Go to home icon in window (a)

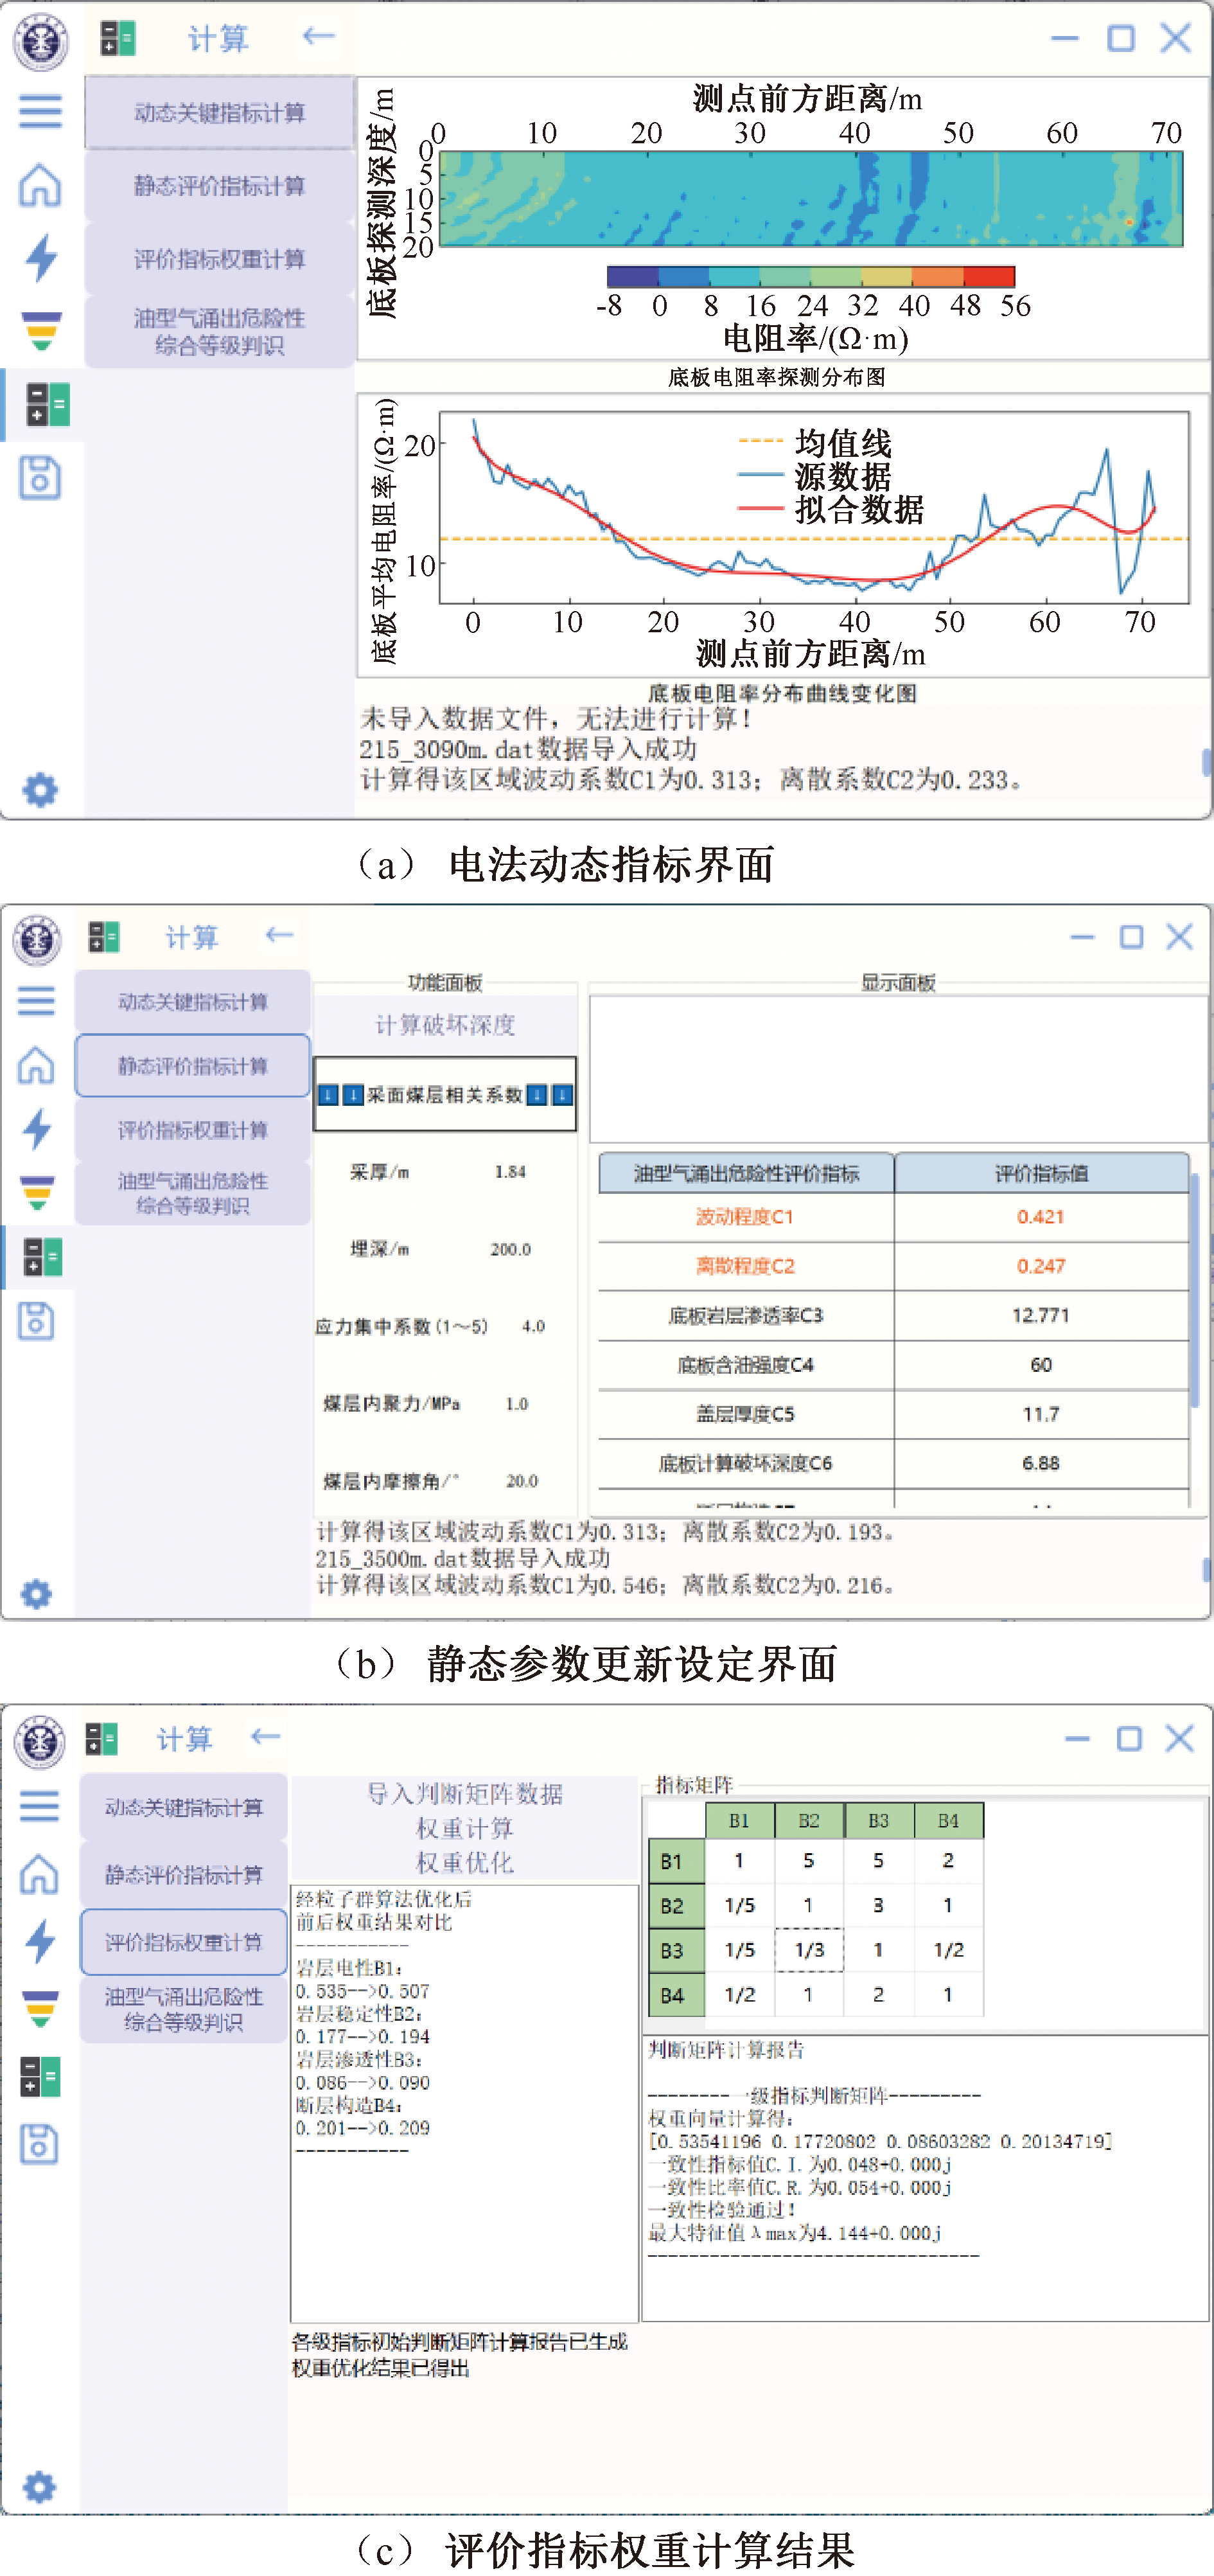pyautogui.click(x=40, y=185)
